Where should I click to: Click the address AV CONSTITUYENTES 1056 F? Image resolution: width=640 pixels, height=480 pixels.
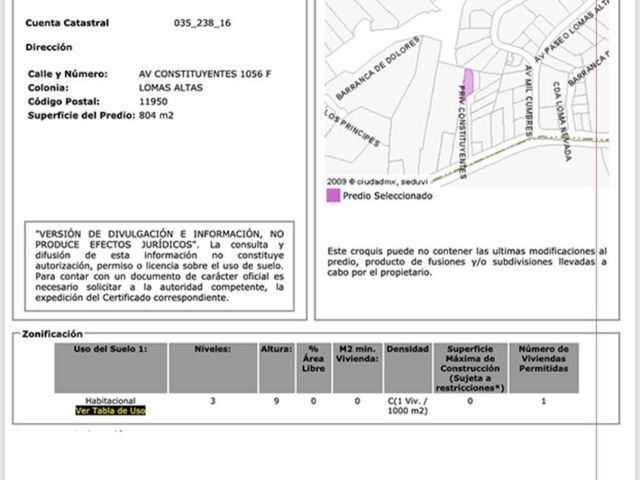tap(205, 74)
